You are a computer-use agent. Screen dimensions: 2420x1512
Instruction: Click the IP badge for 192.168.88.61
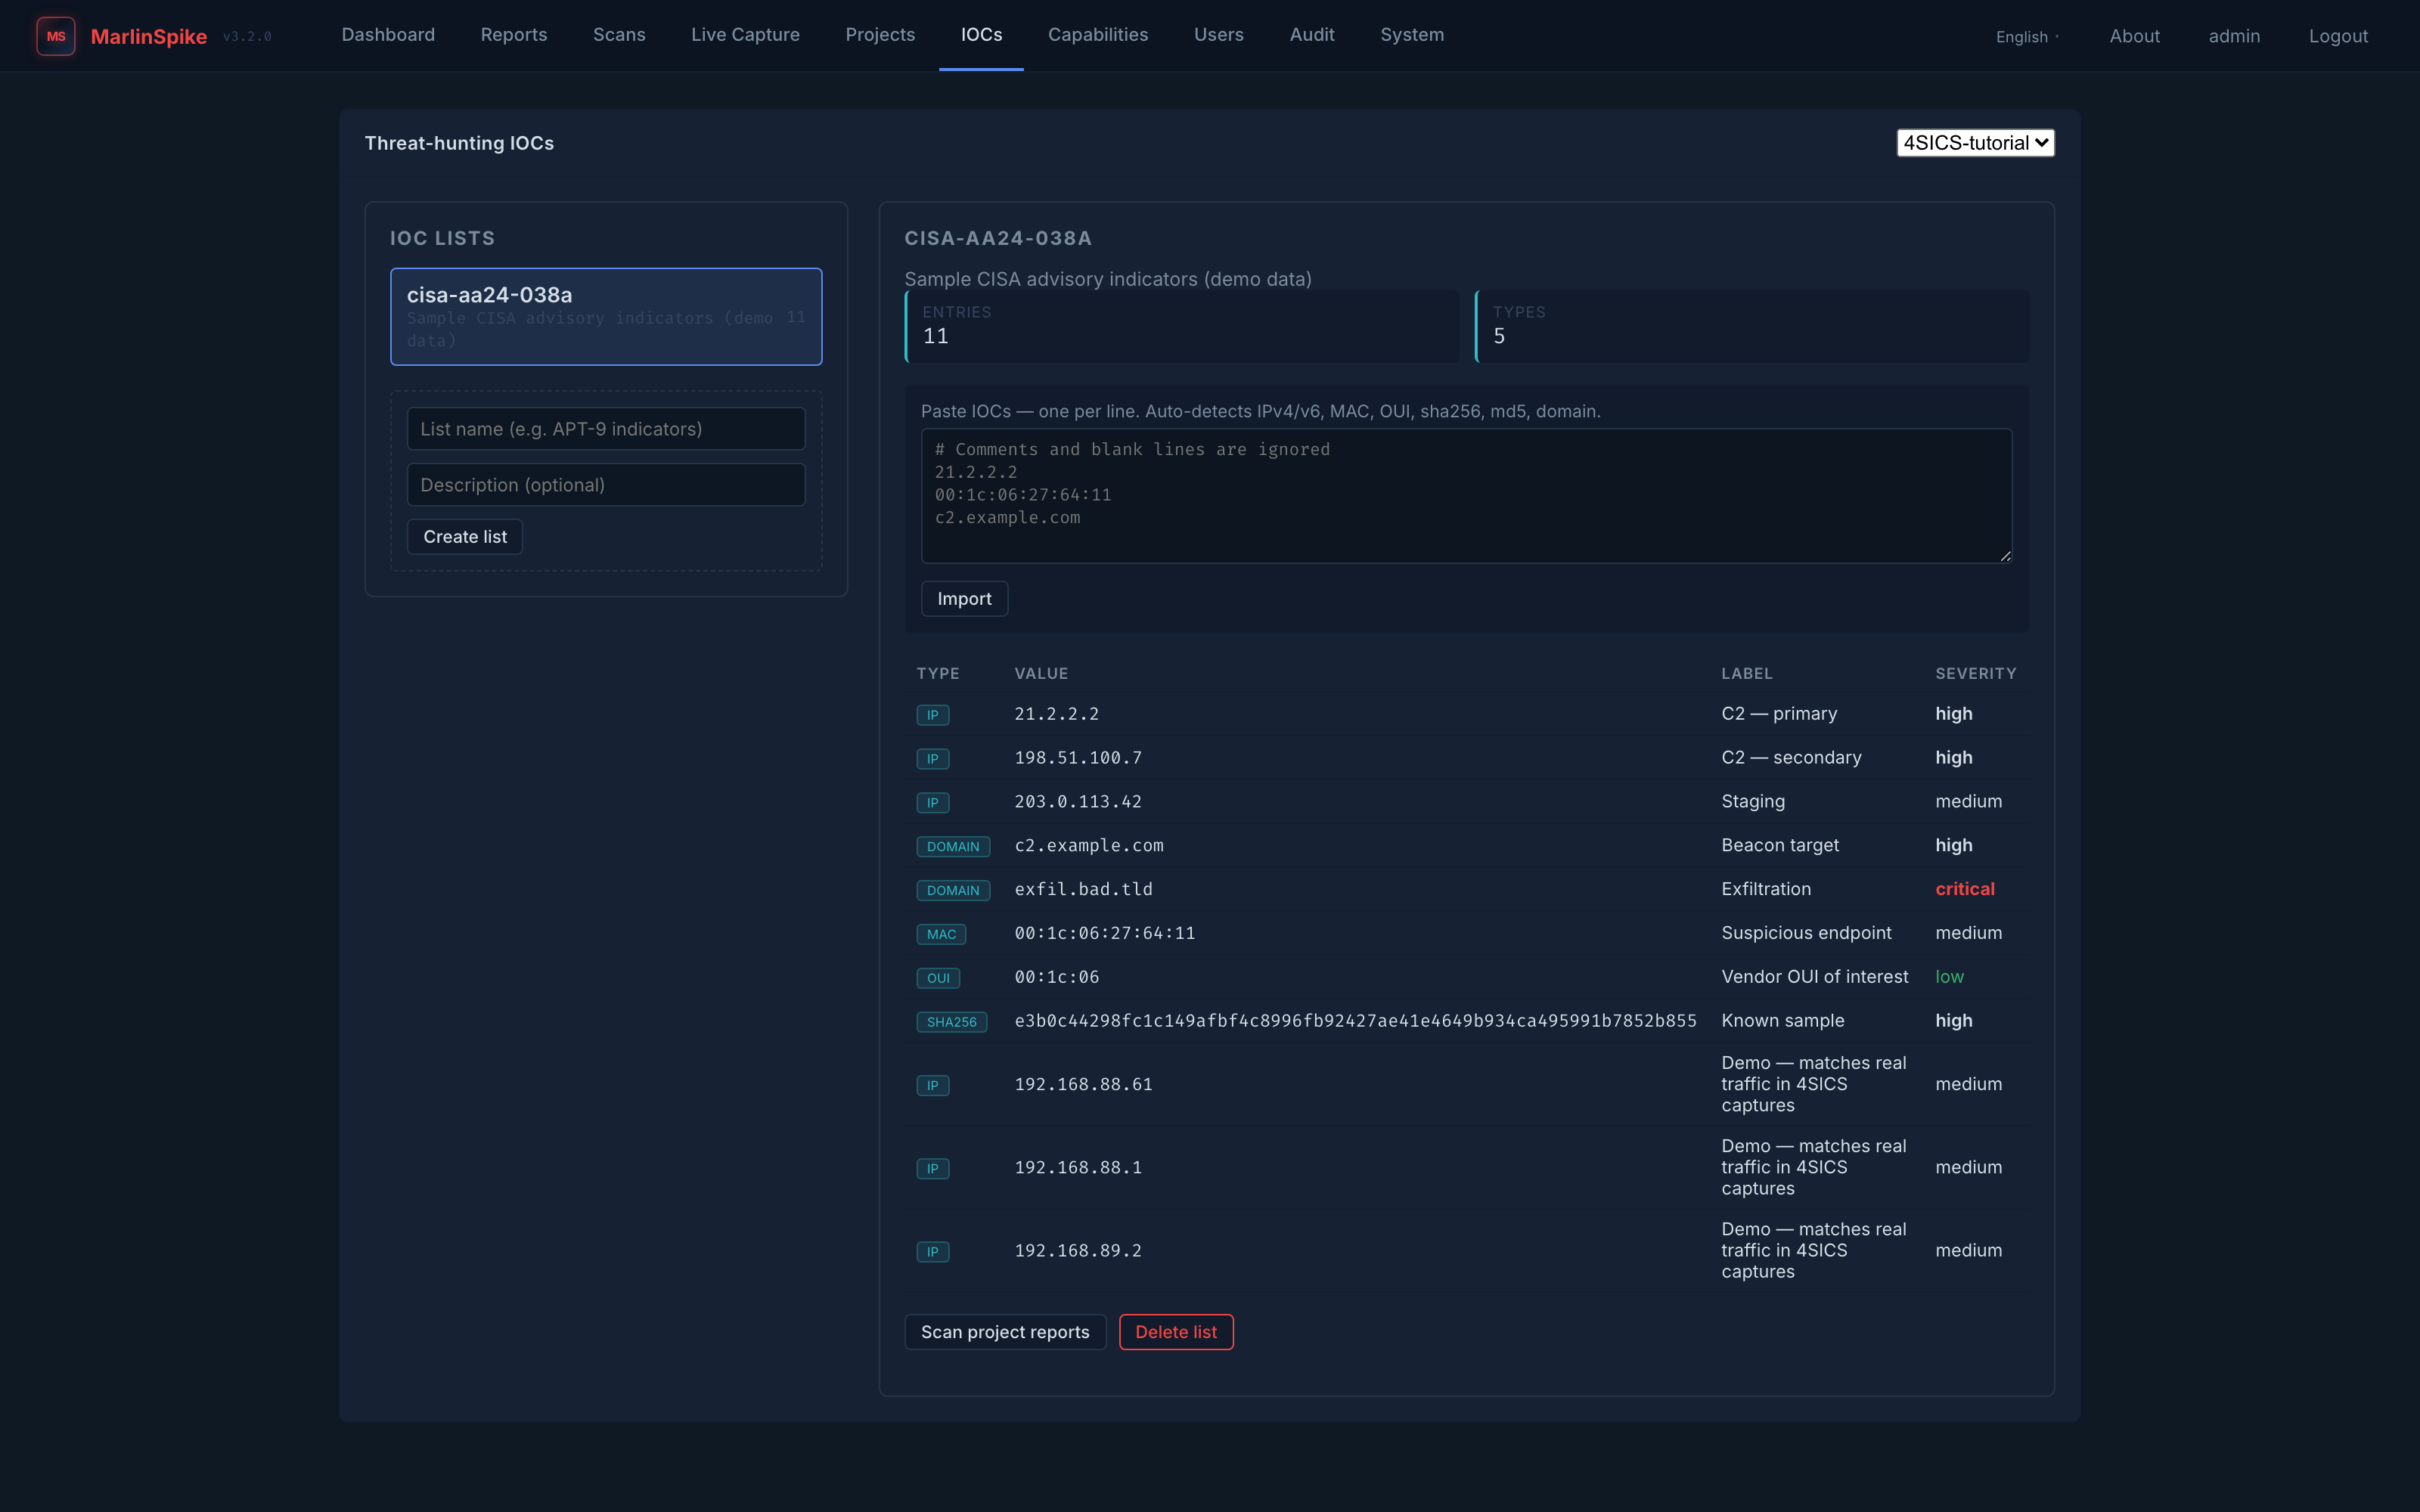[933, 1085]
